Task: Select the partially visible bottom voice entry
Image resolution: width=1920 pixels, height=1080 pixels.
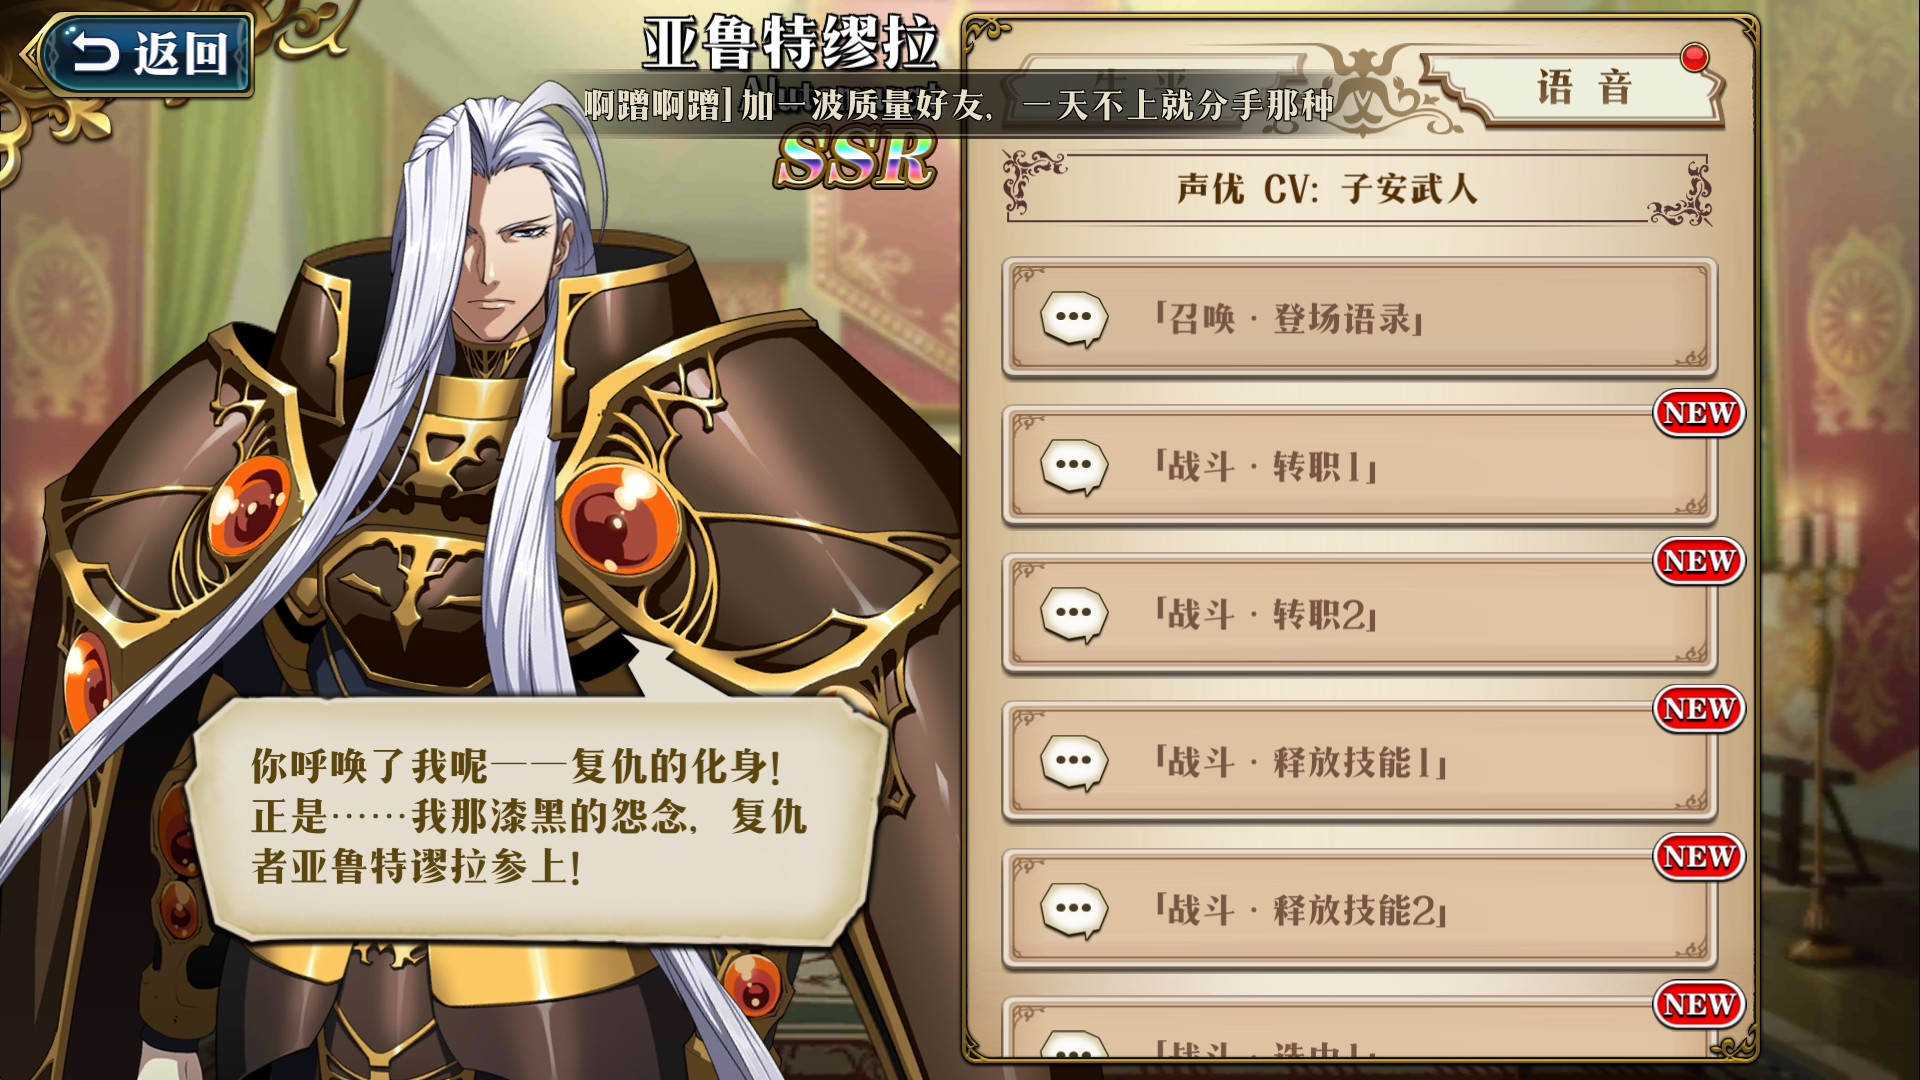Action: coord(1359,1030)
